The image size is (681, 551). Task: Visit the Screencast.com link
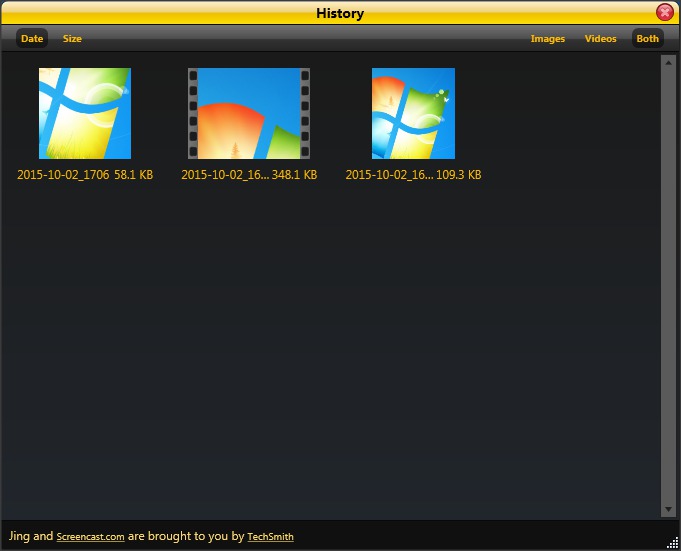[90, 537]
